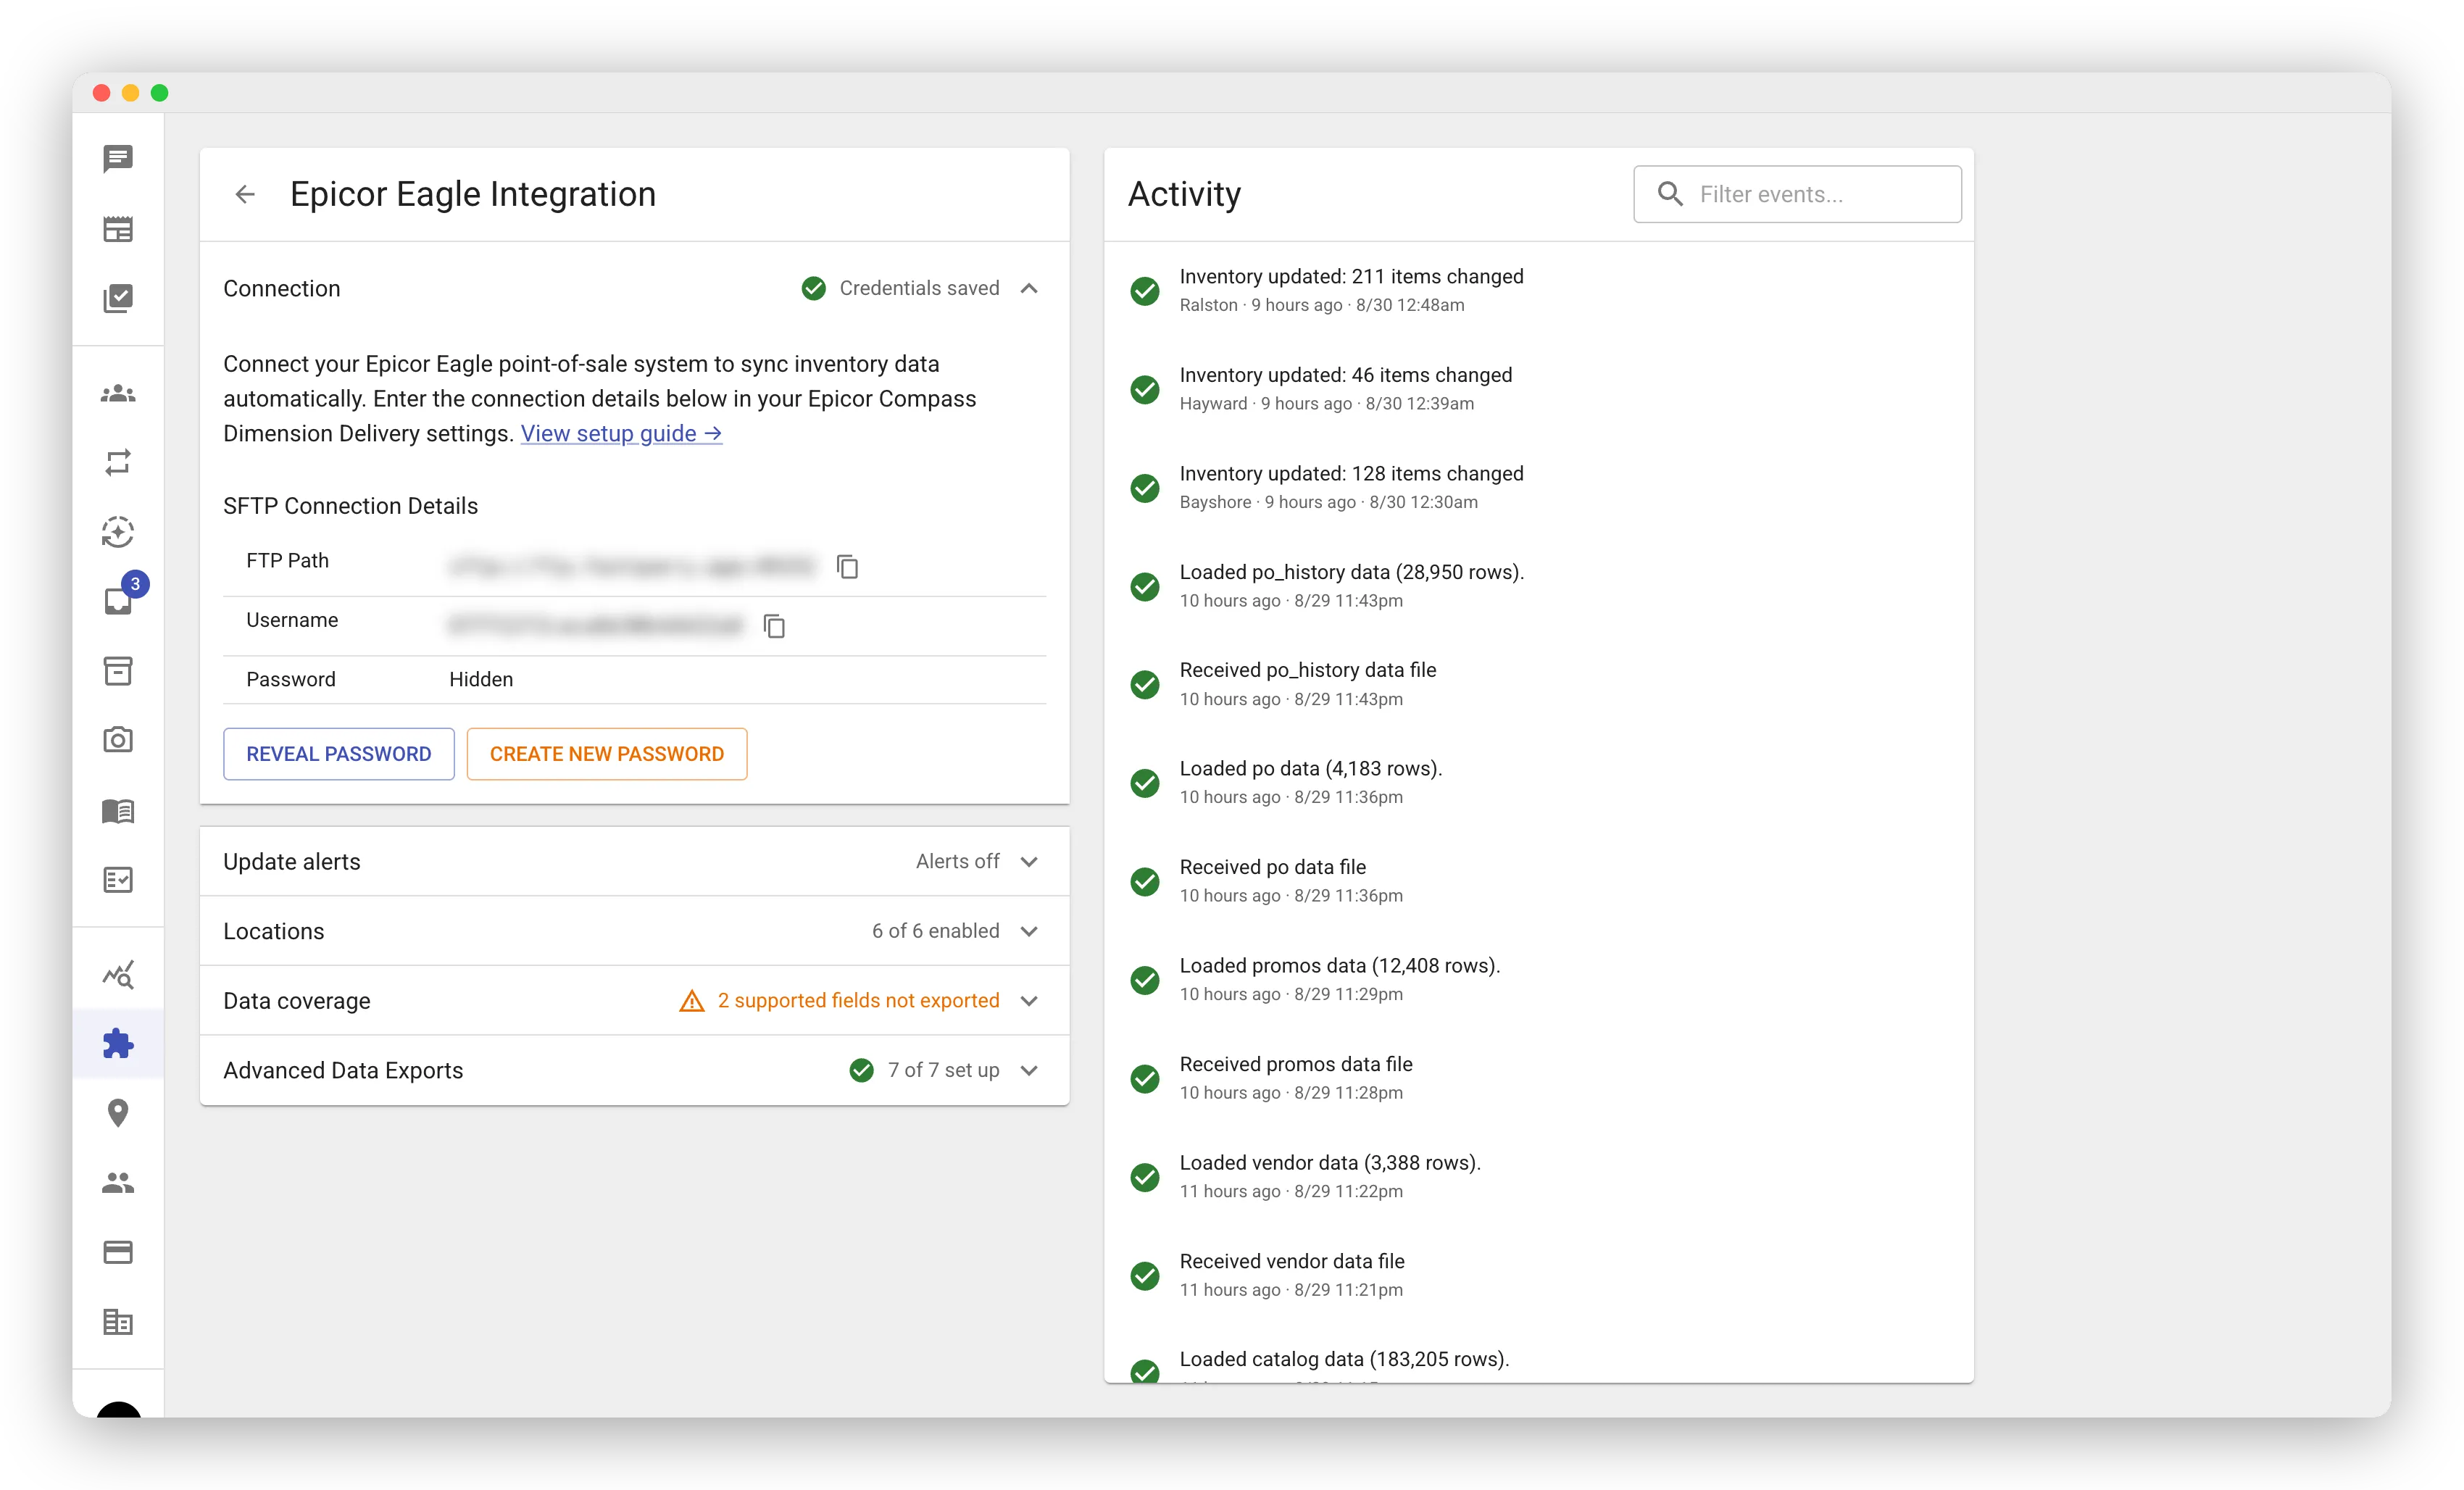Copy the FTP Path value
The width and height of the screenshot is (2464, 1490).
(x=848, y=566)
